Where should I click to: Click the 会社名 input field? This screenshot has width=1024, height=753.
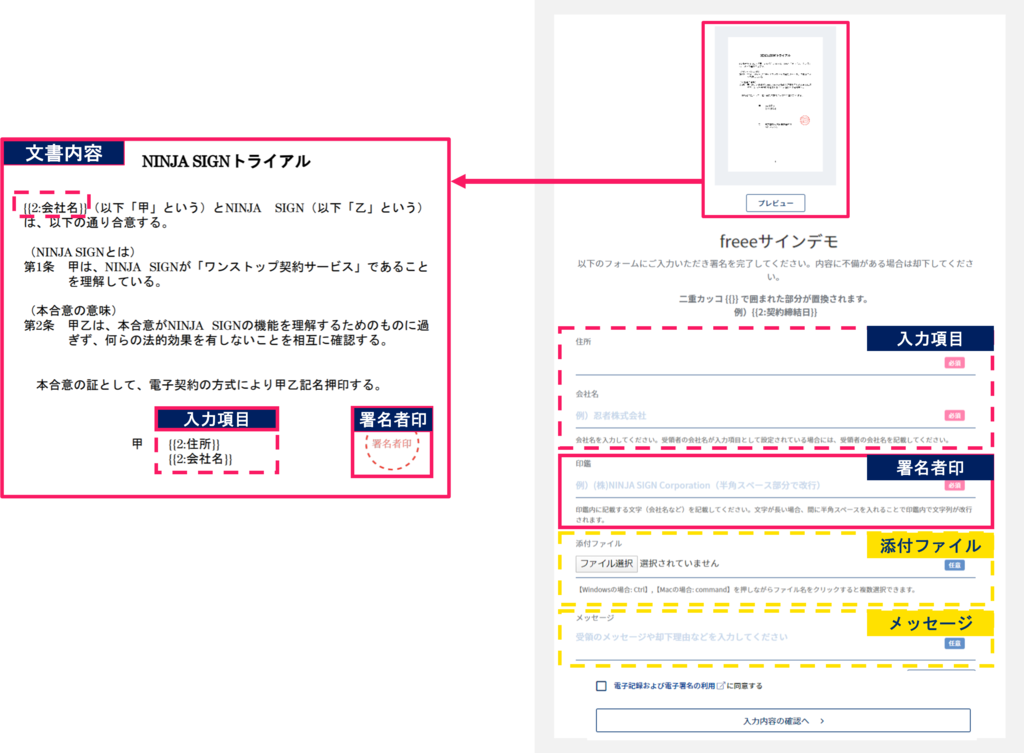tap(775, 415)
